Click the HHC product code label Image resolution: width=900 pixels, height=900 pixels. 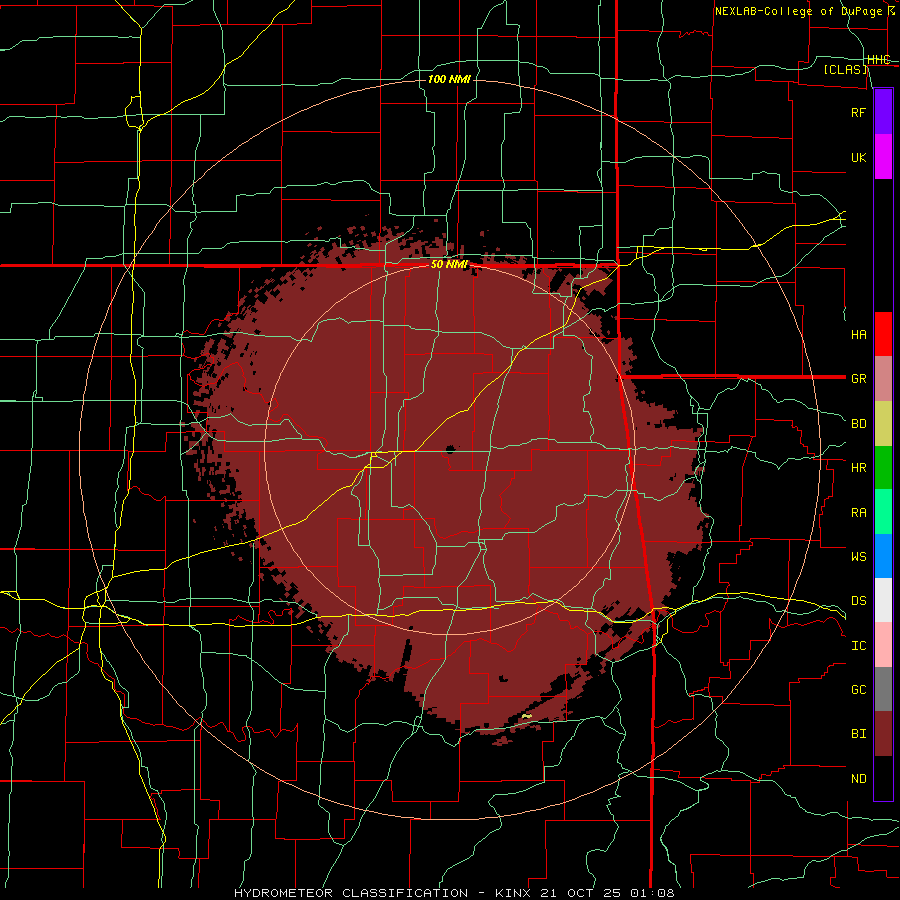pos(878,60)
